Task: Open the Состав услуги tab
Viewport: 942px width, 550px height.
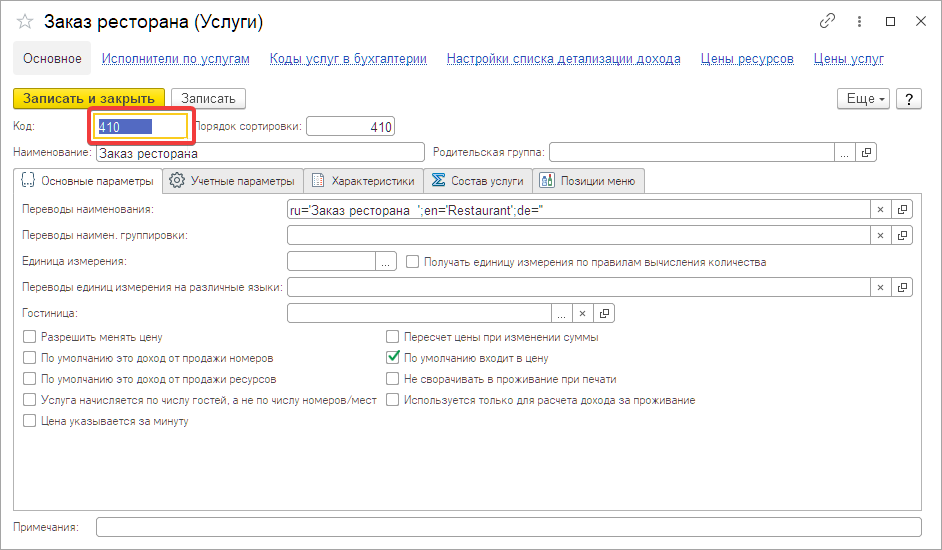Action: 478,181
